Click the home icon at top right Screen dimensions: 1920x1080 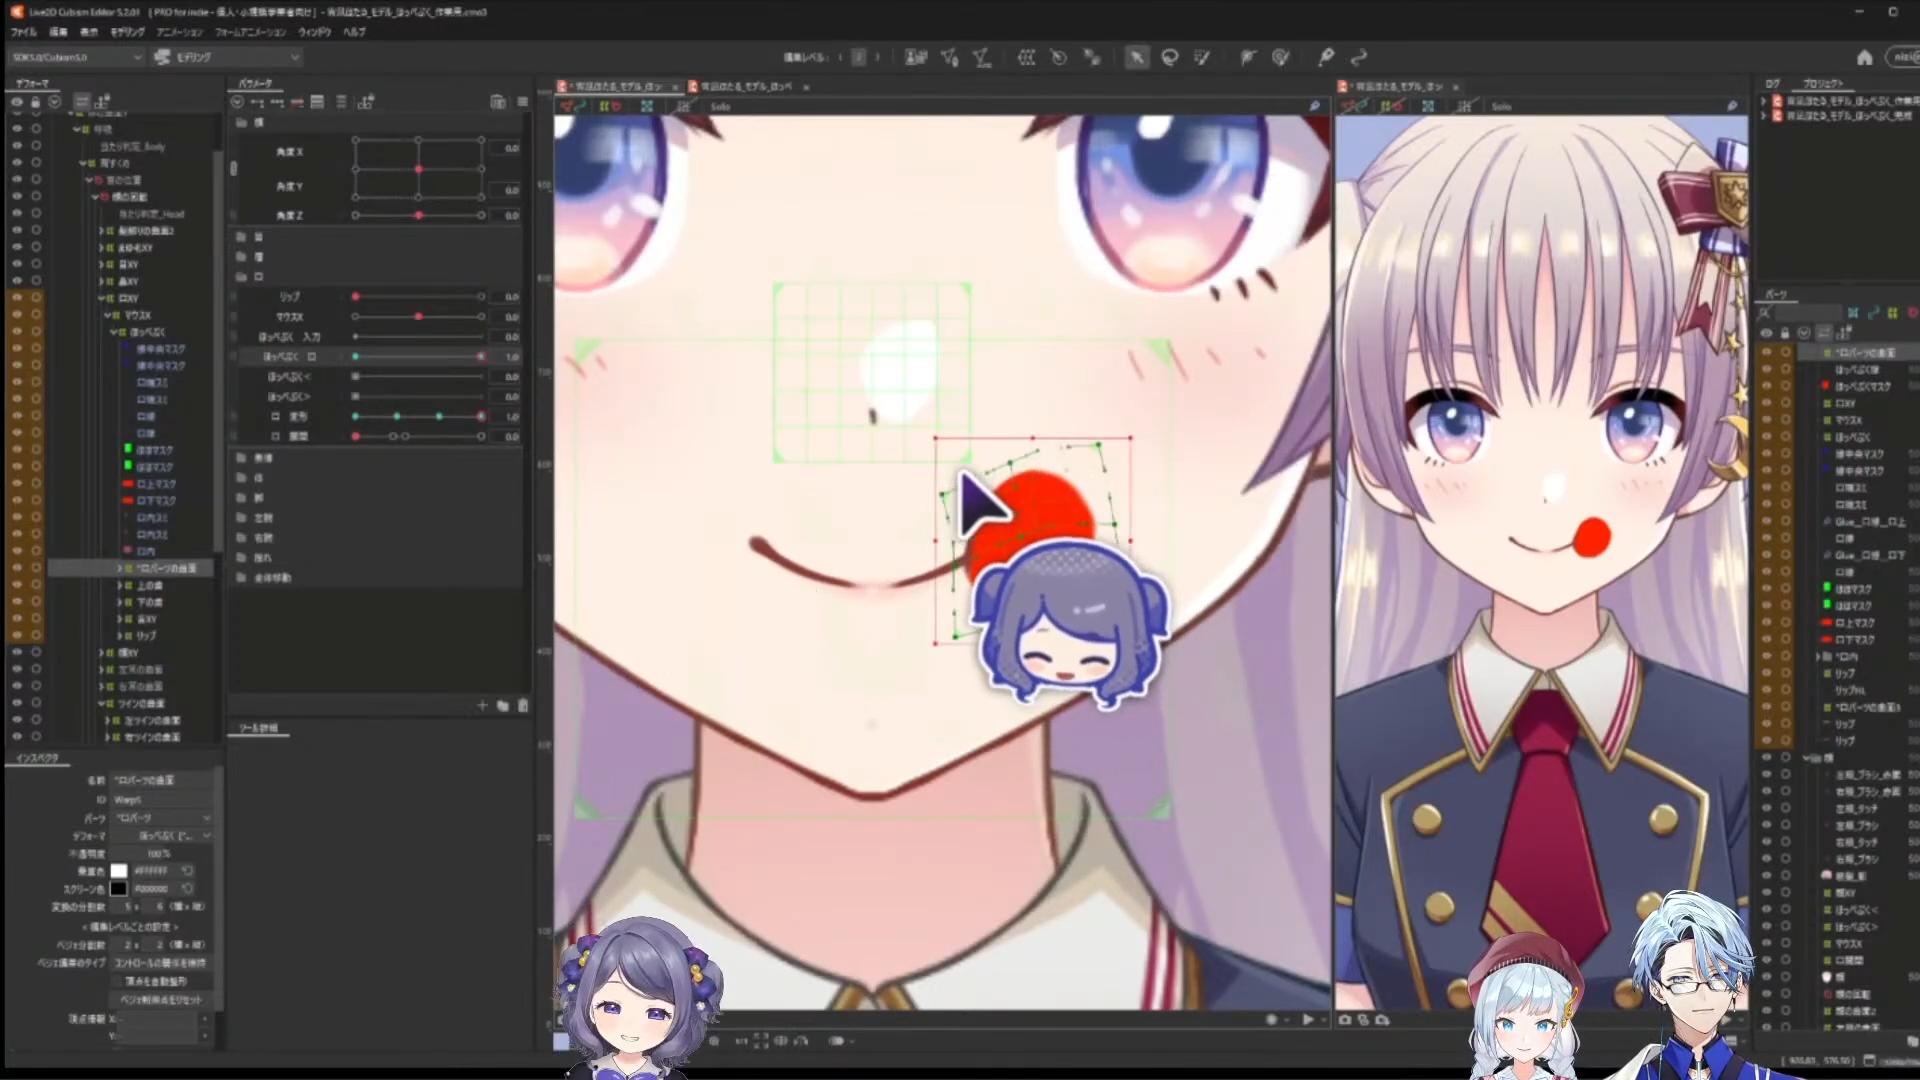pyautogui.click(x=1864, y=58)
